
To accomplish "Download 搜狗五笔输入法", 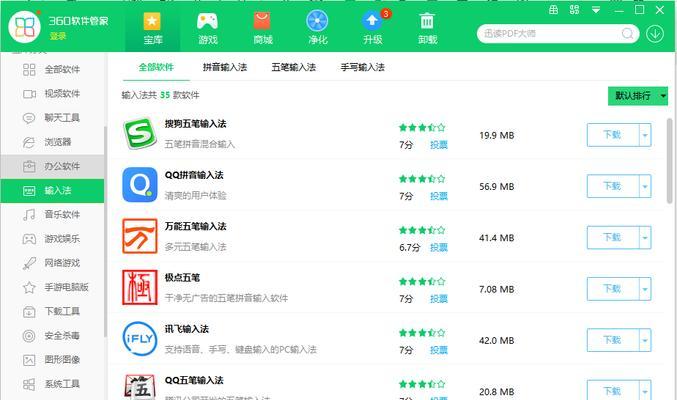I will pos(613,135).
